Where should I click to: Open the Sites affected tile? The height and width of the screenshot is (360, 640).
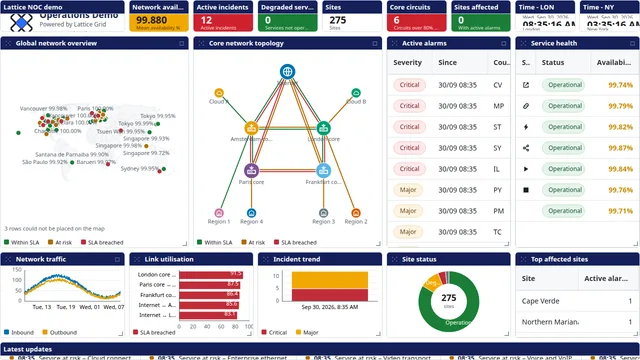point(481,16)
